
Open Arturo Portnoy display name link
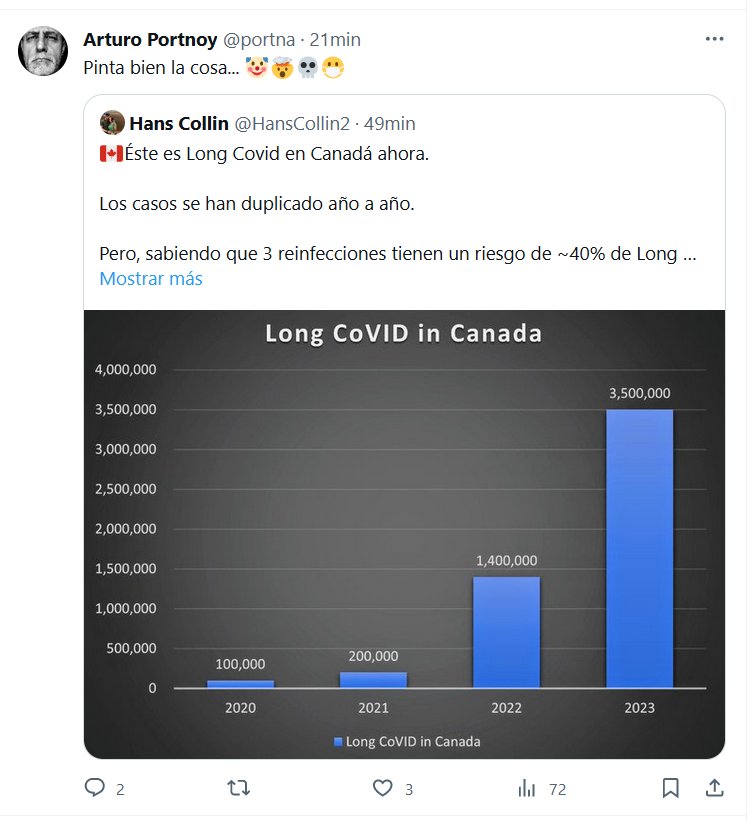(x=150, y=40)
